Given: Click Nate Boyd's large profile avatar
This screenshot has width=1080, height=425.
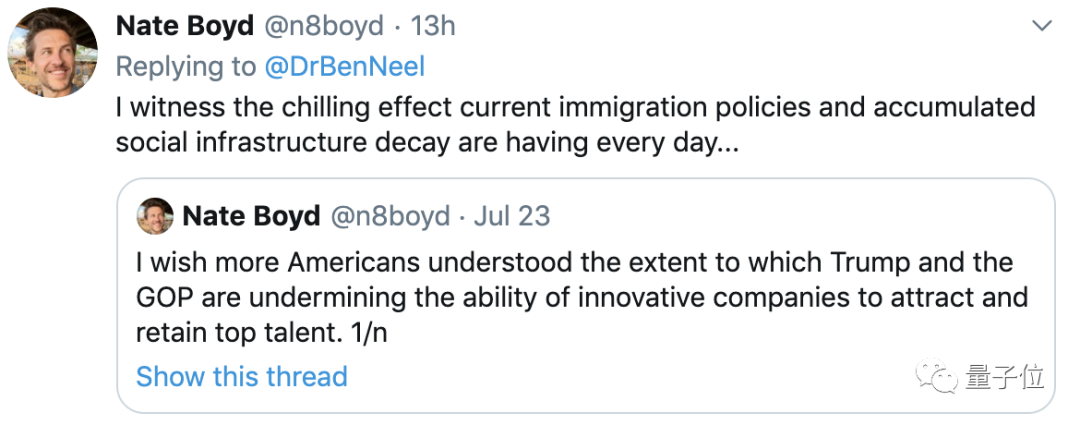Looking at the screenshot, I should pyautogui.click(x=51, y=51).
